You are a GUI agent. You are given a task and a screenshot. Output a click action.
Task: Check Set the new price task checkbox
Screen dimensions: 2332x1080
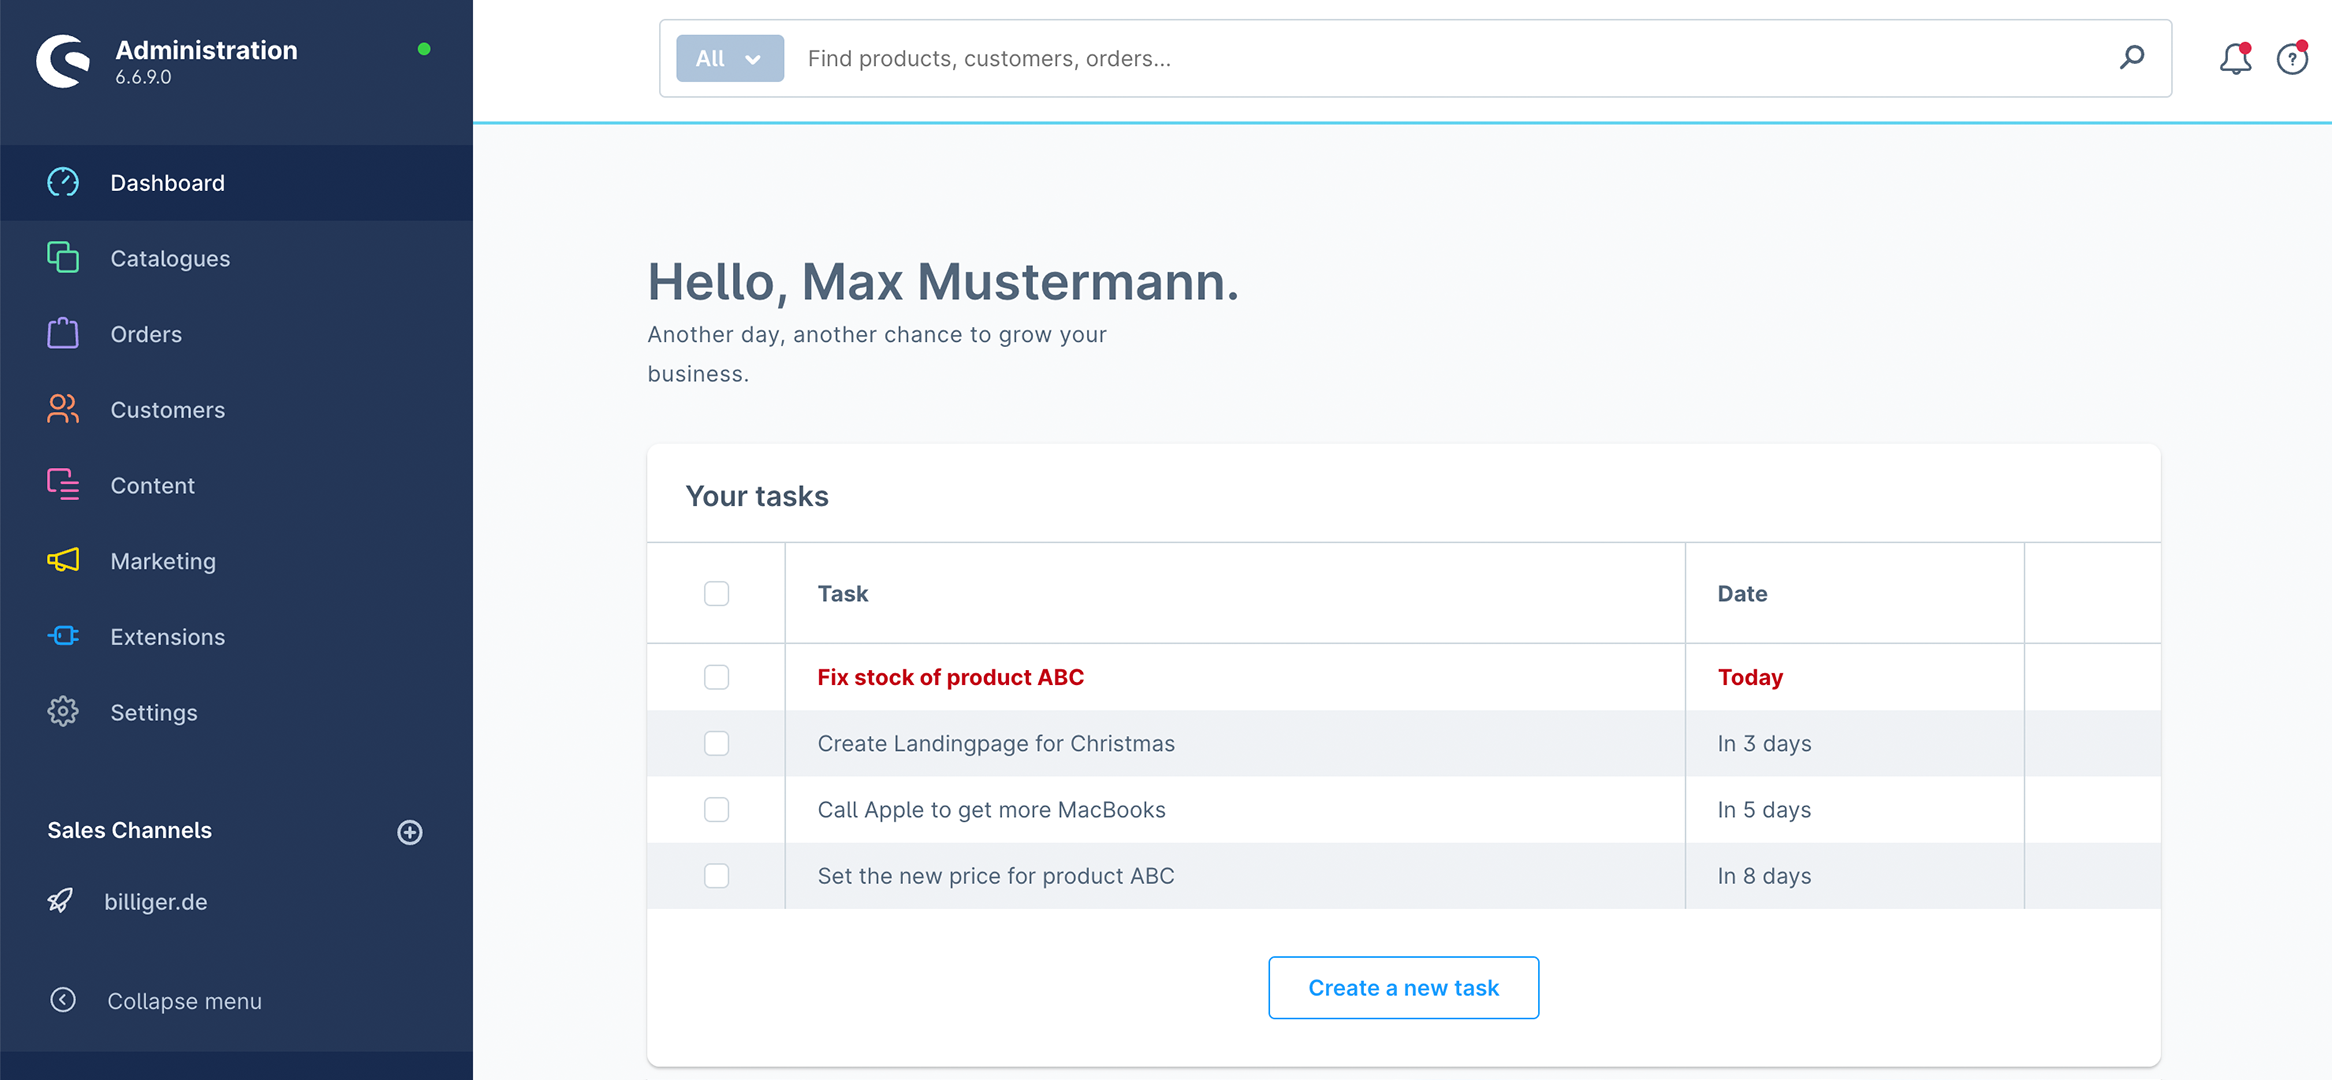click(717, 875)
